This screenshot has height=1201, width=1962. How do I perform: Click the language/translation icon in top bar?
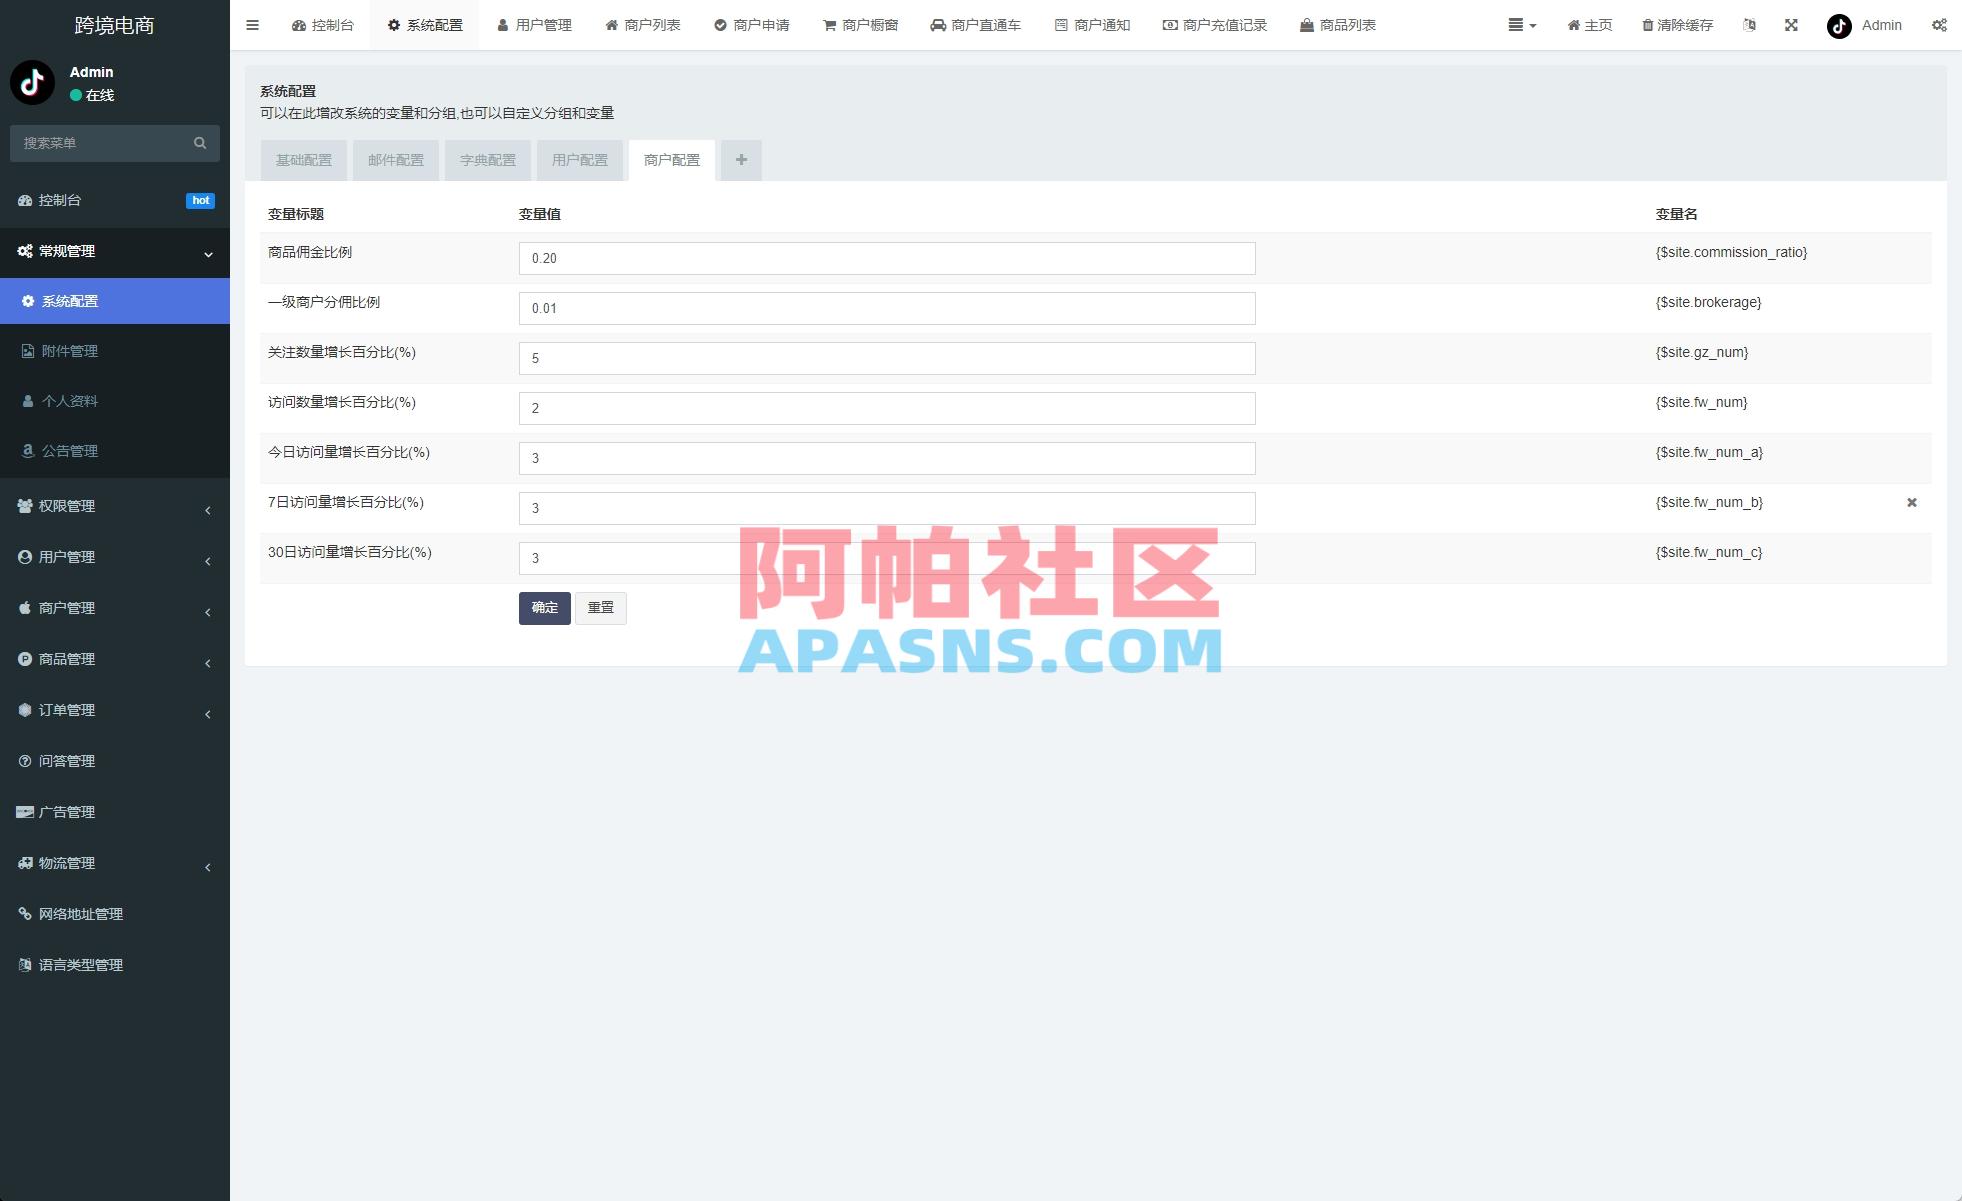(x=1749, y=25)
